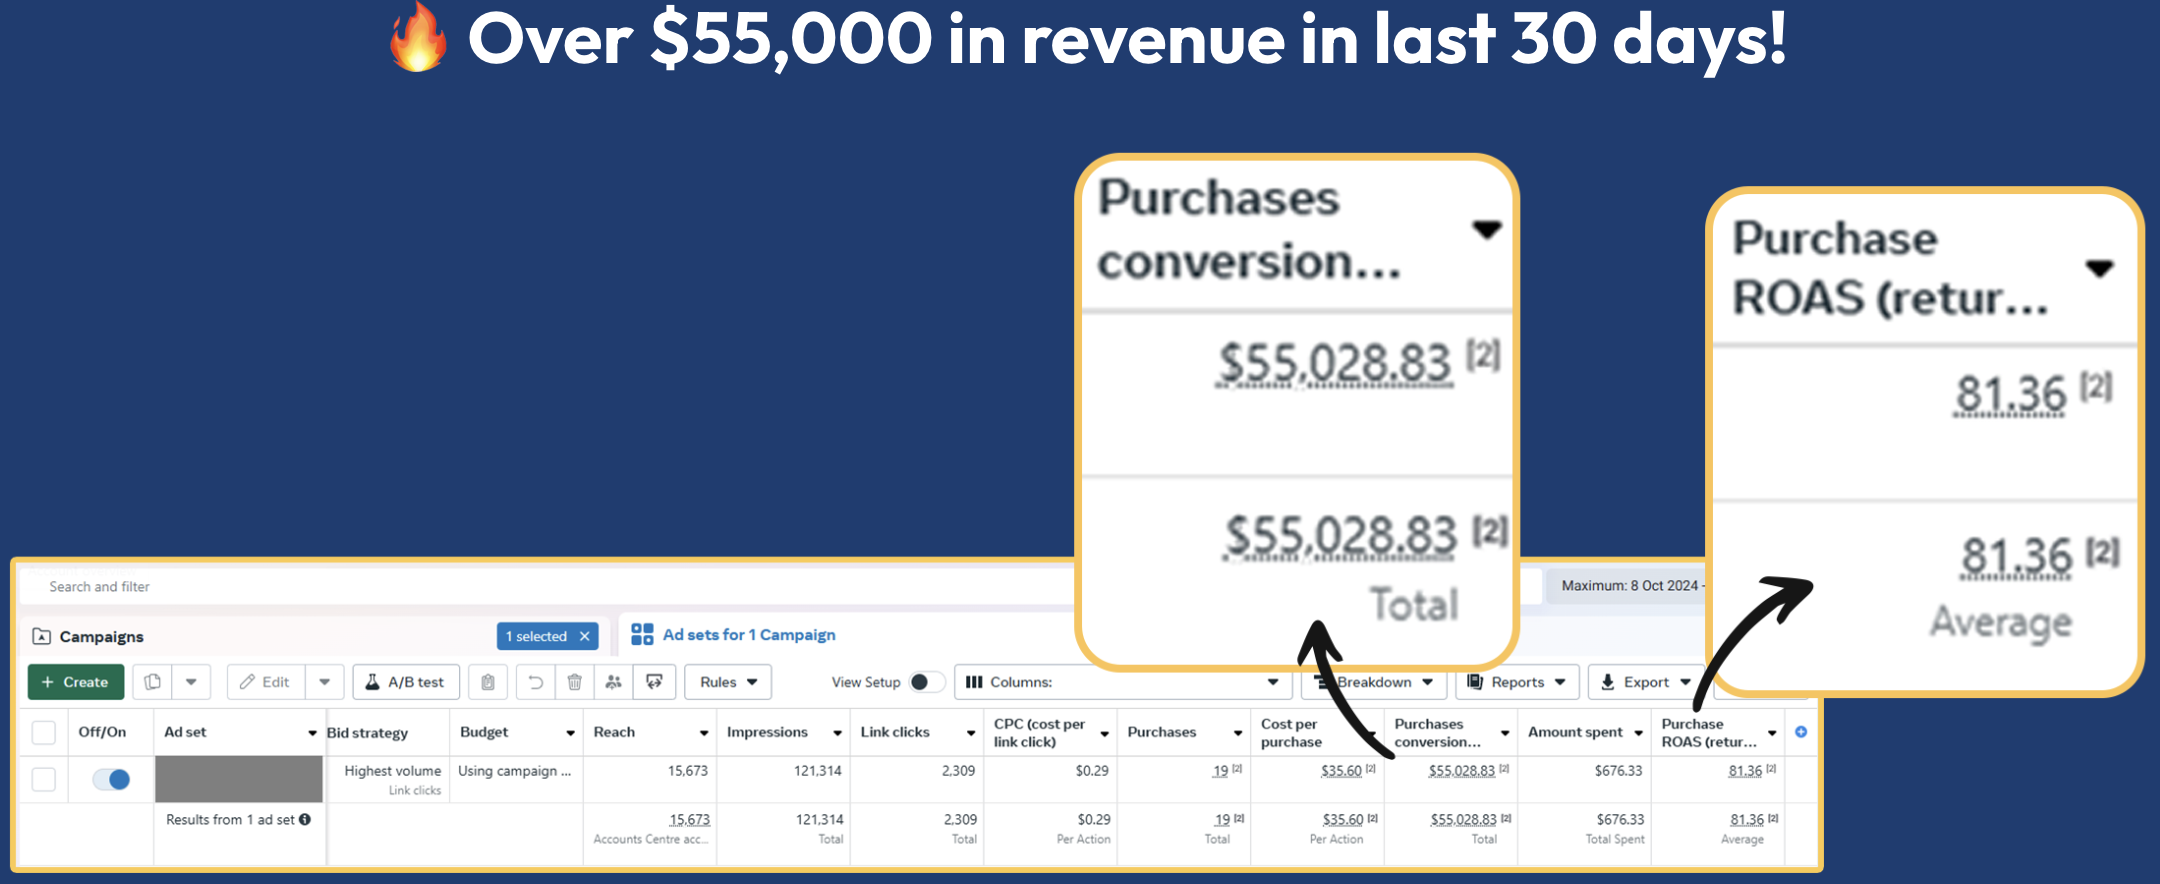This screenshot has height=884, width=2160.
Task: Open the CPC column dropdown arrow
Action: [1105, 733]
